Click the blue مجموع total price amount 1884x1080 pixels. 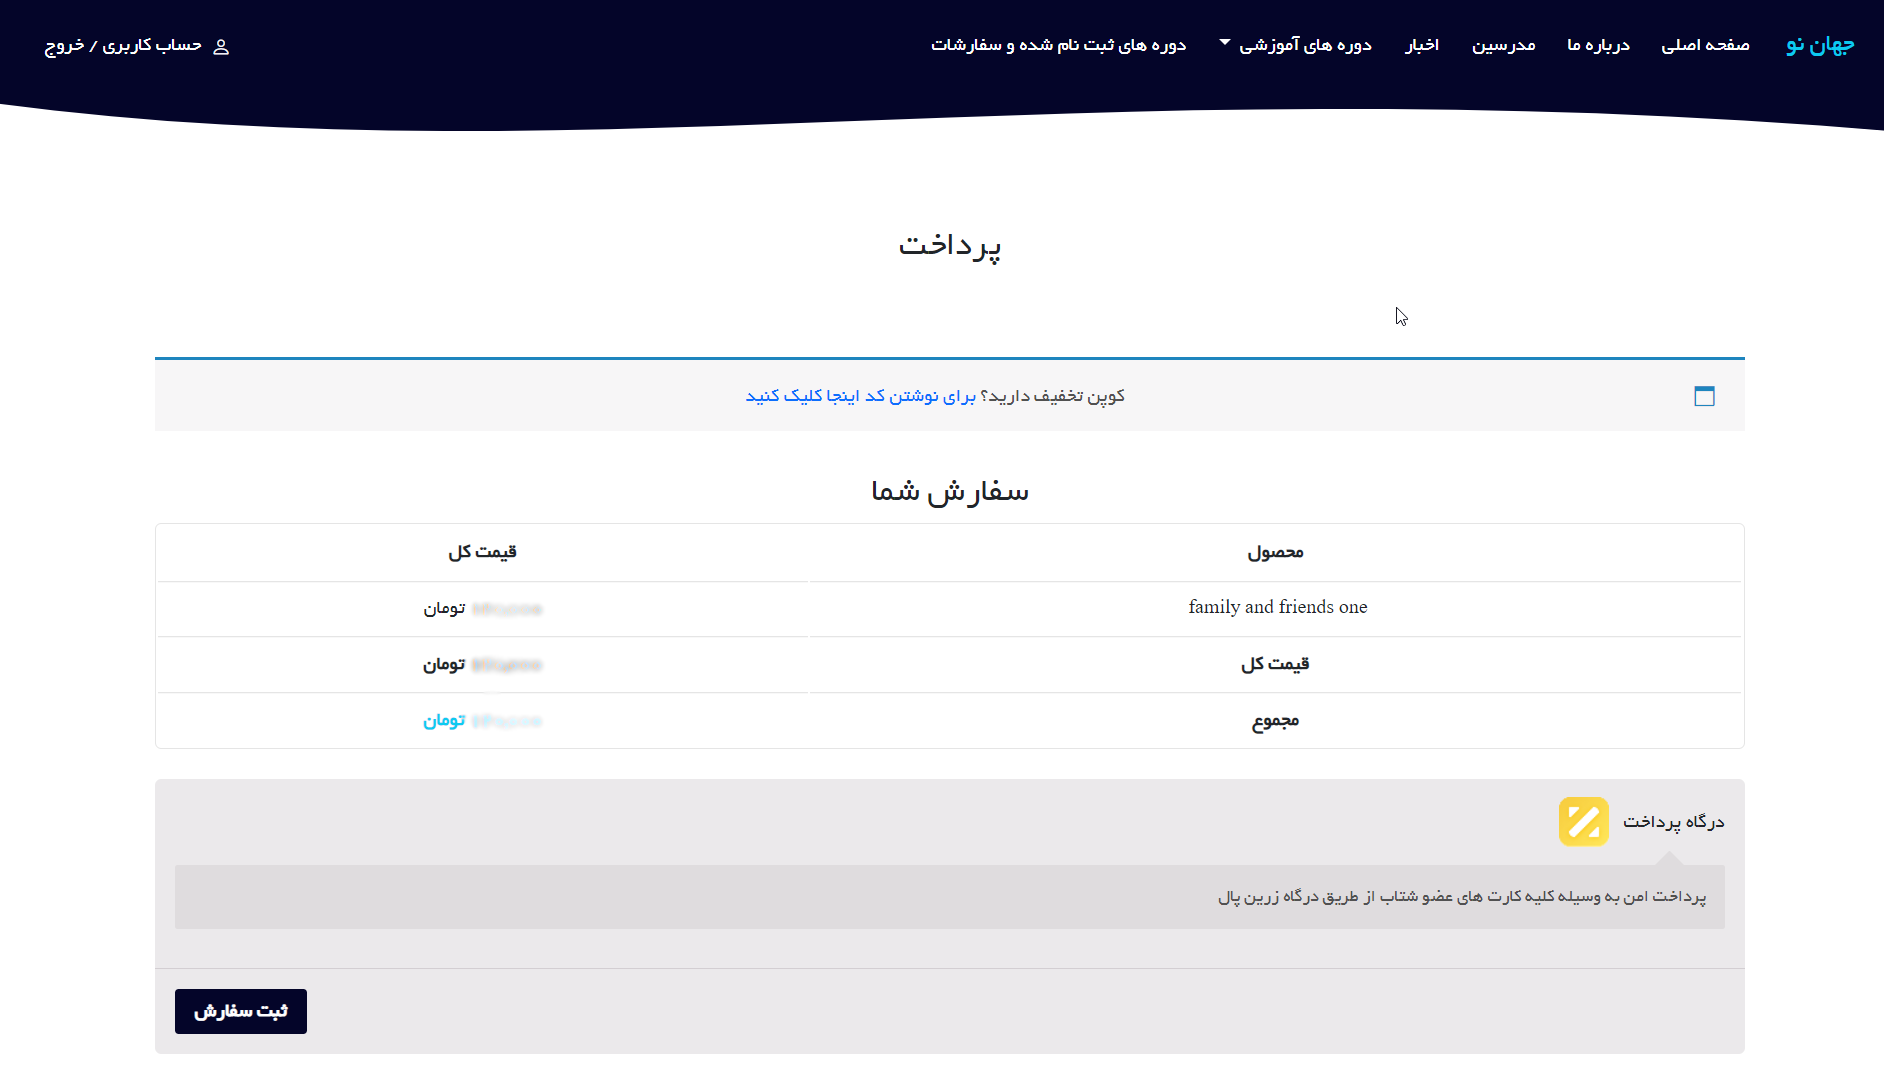click(x=482, y=721)
